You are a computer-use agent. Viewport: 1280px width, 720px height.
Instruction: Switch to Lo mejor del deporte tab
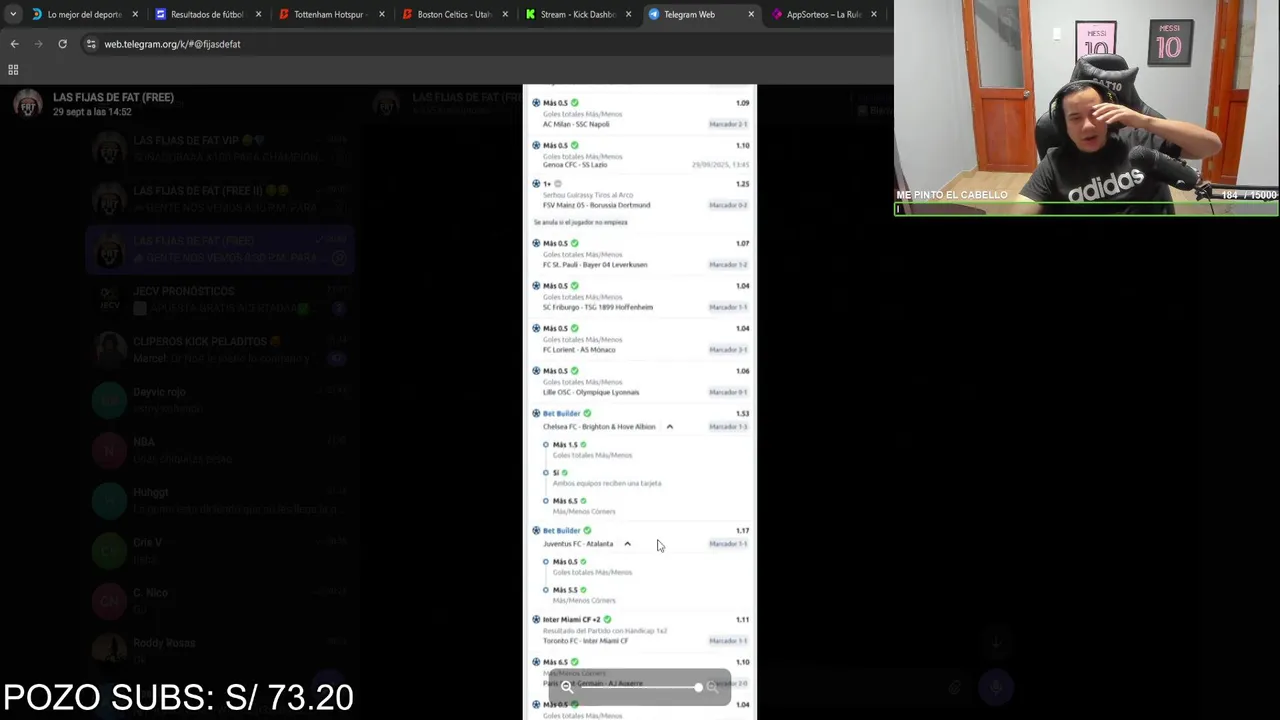tap(84, 14)
